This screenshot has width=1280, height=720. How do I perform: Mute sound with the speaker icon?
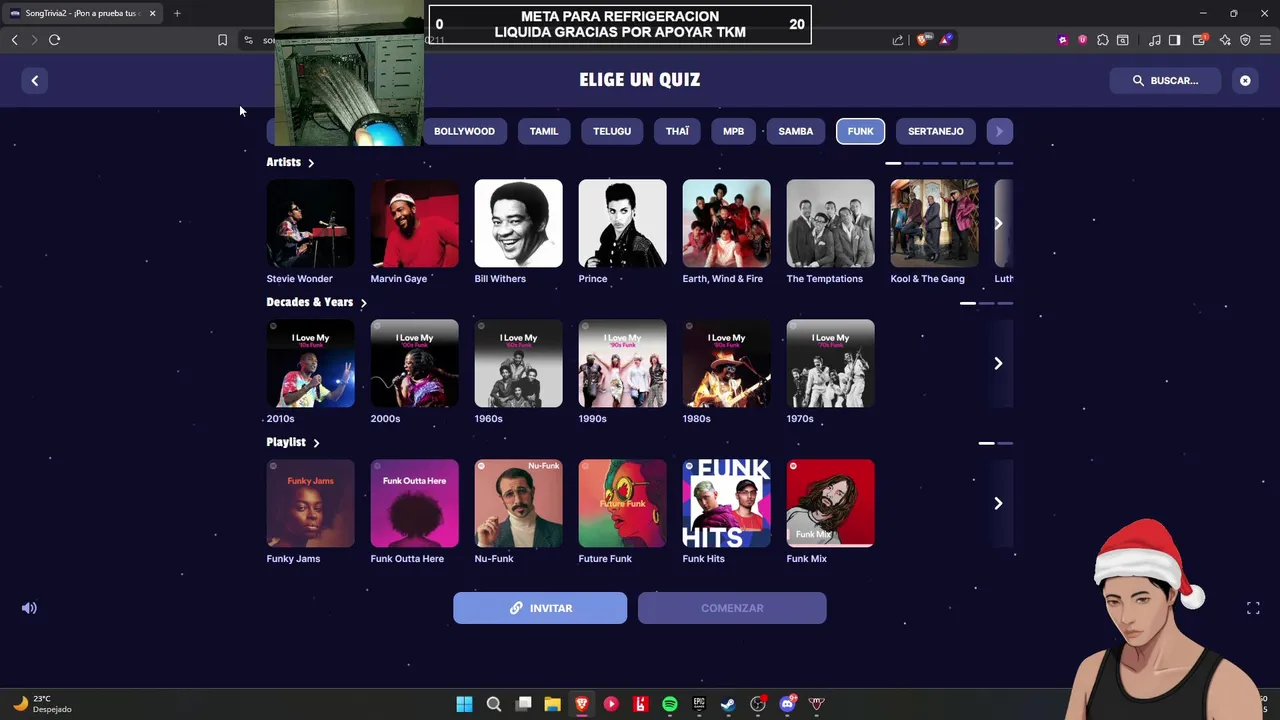click(29, 608)
